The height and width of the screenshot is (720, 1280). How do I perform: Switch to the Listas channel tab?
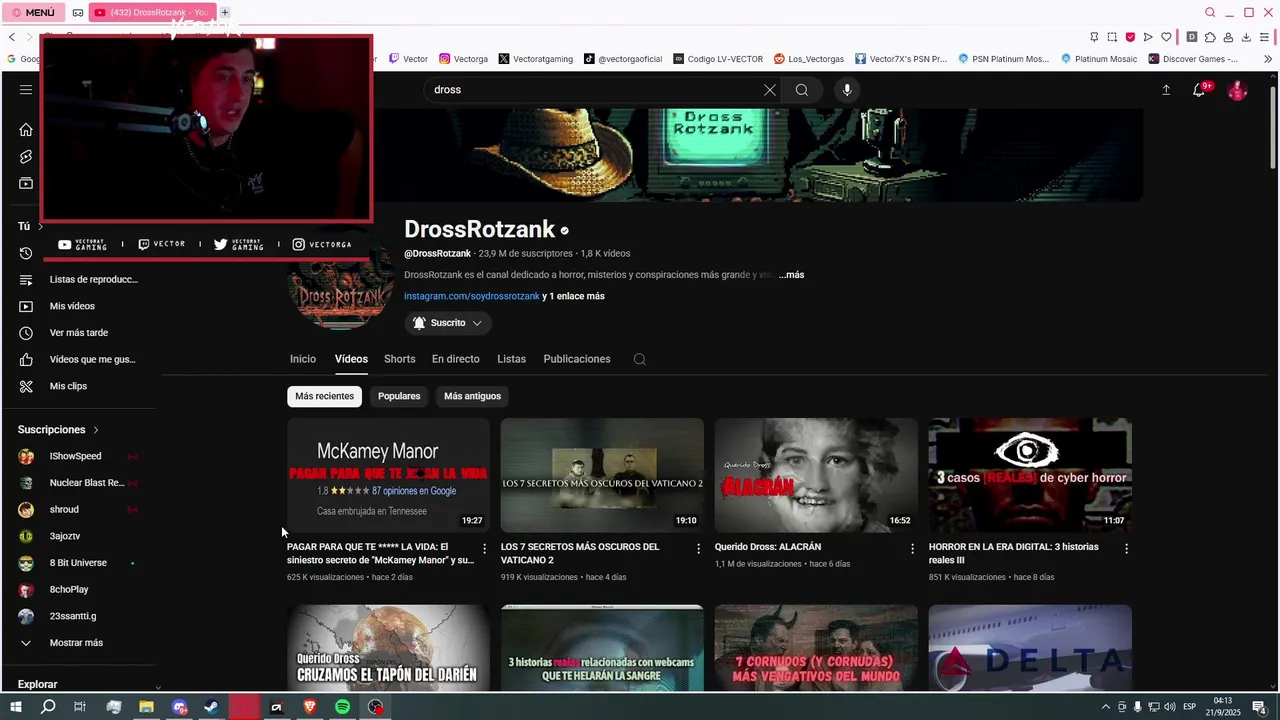(x=511, y=359)
